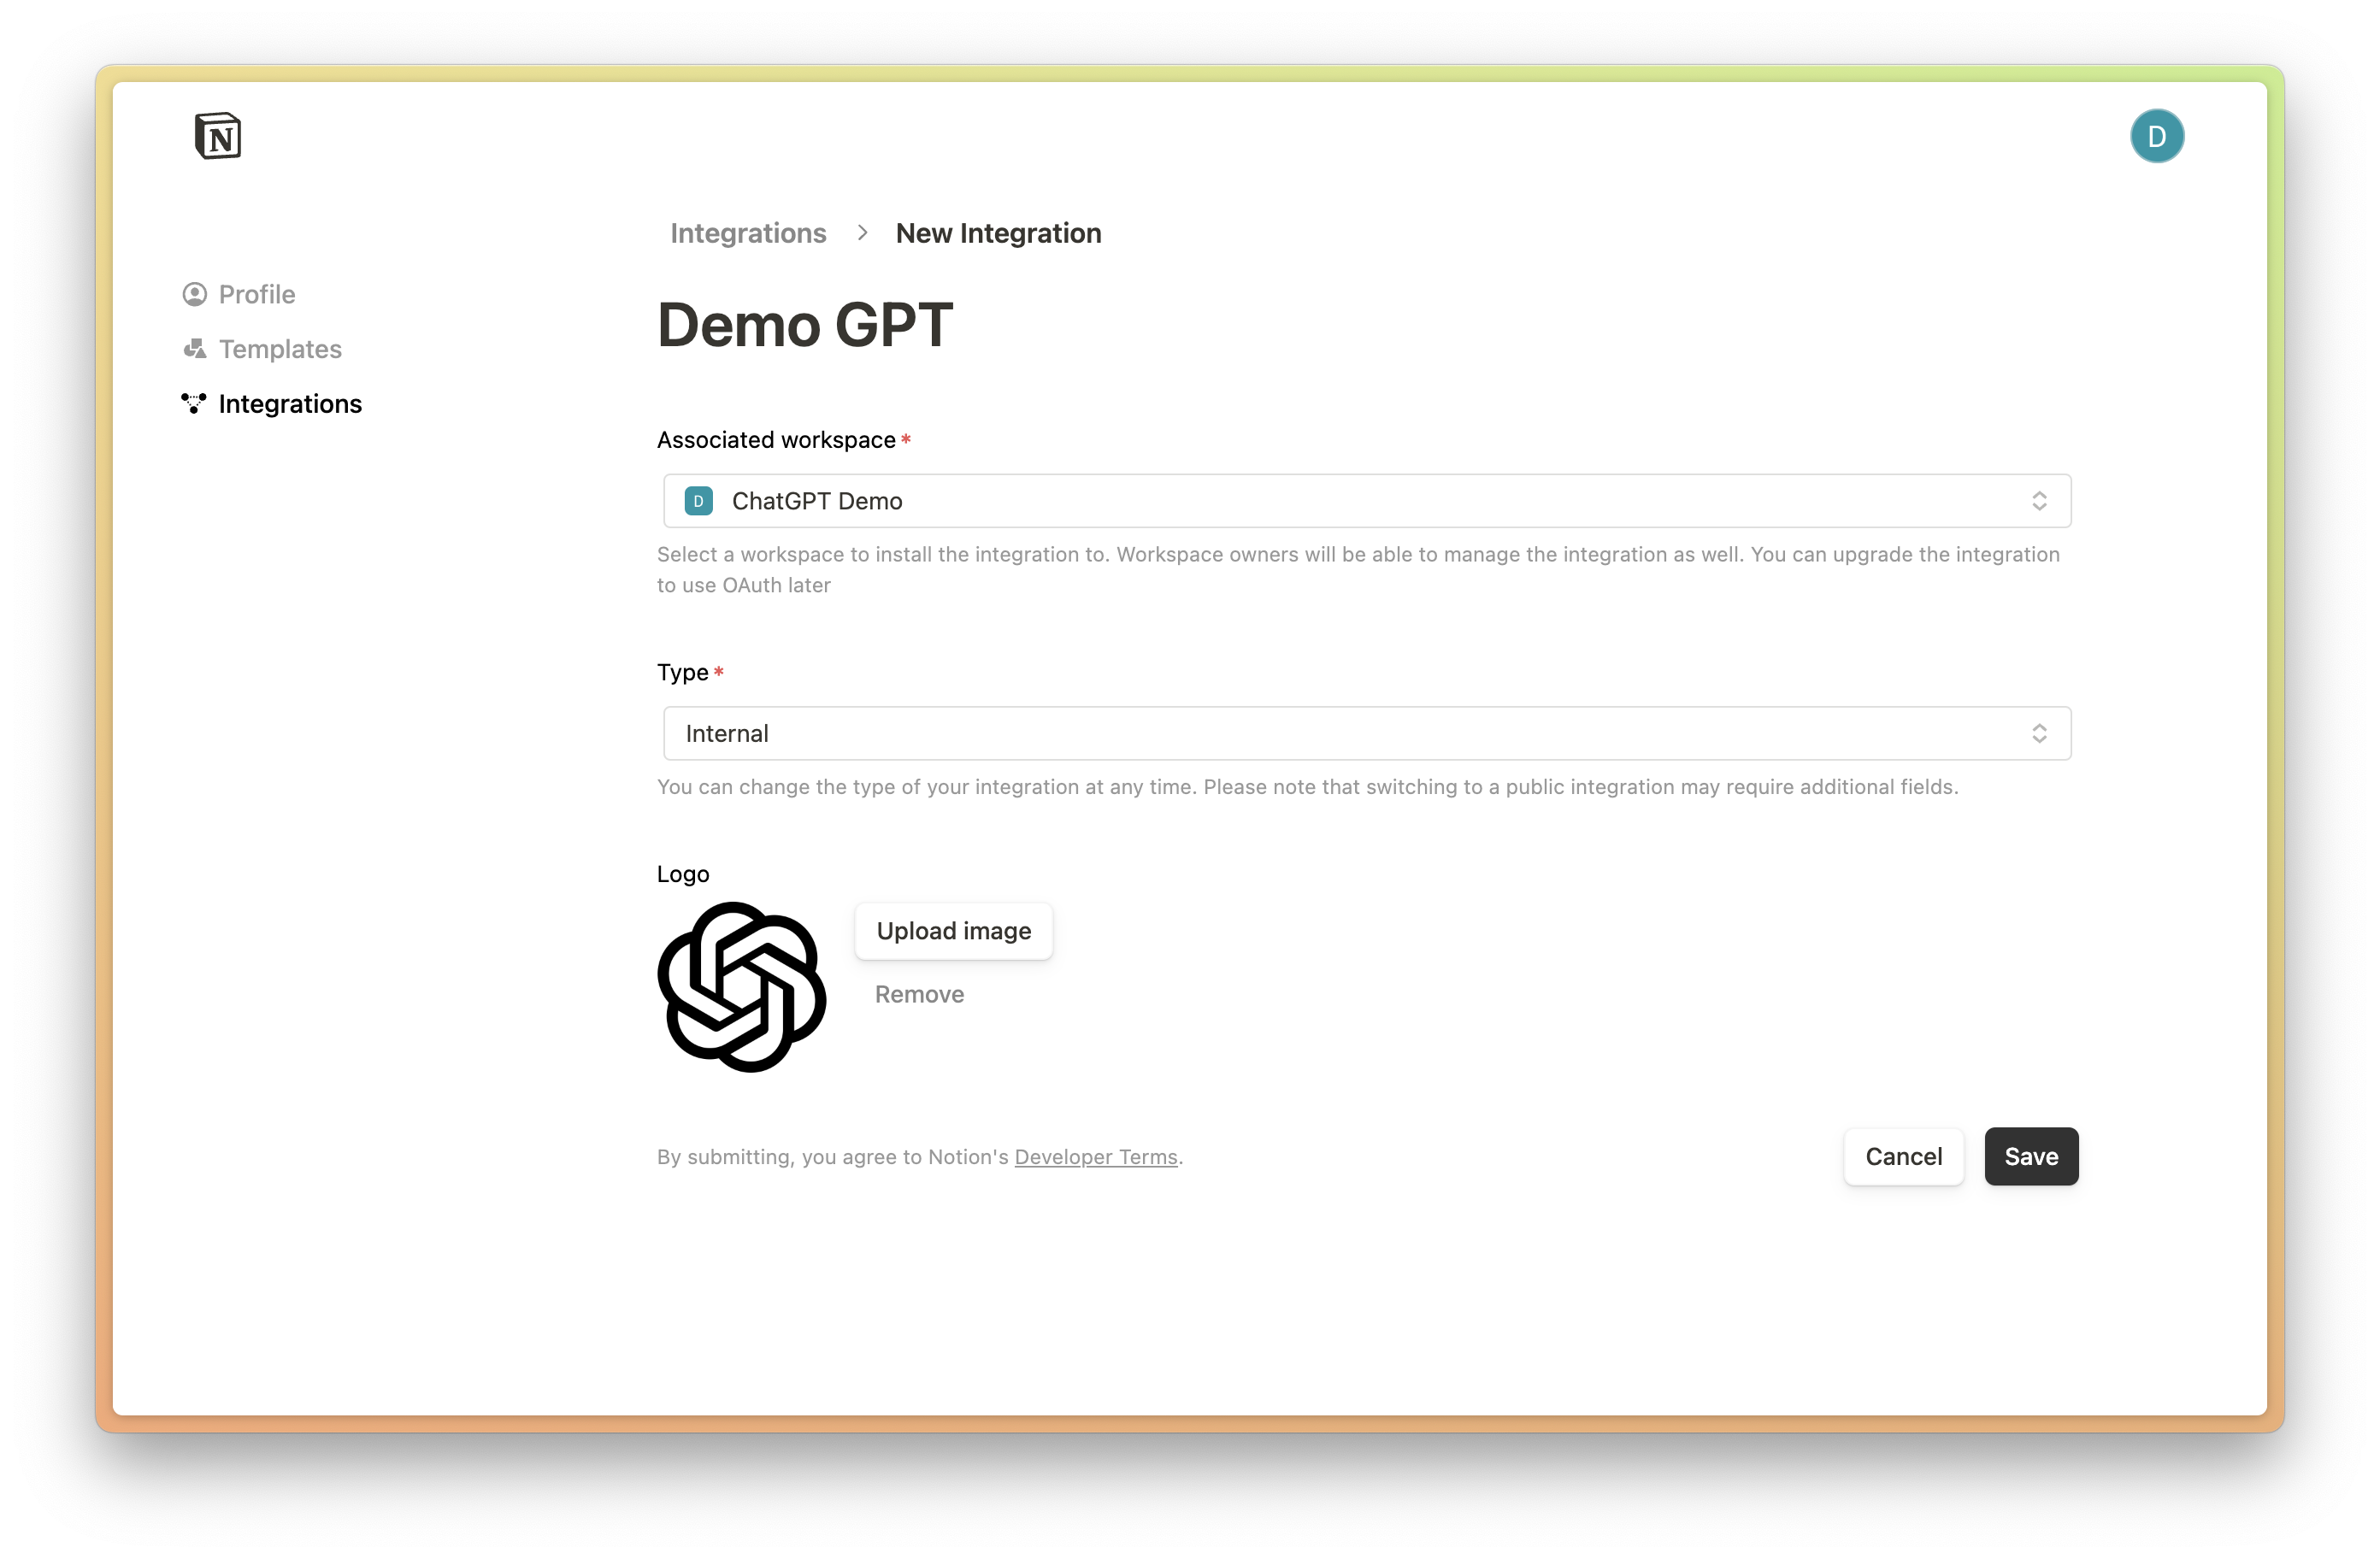Click the Profile menu icon

point(195,292)
